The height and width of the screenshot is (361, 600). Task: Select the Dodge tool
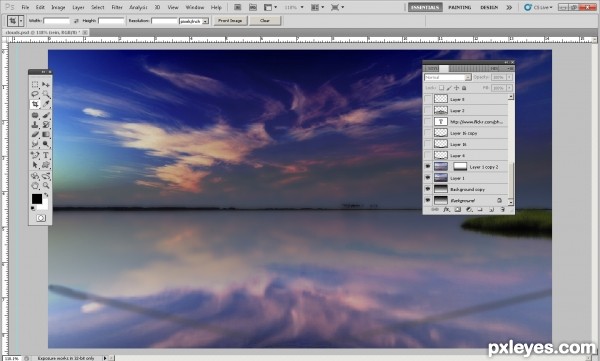[x=46, y=144]
